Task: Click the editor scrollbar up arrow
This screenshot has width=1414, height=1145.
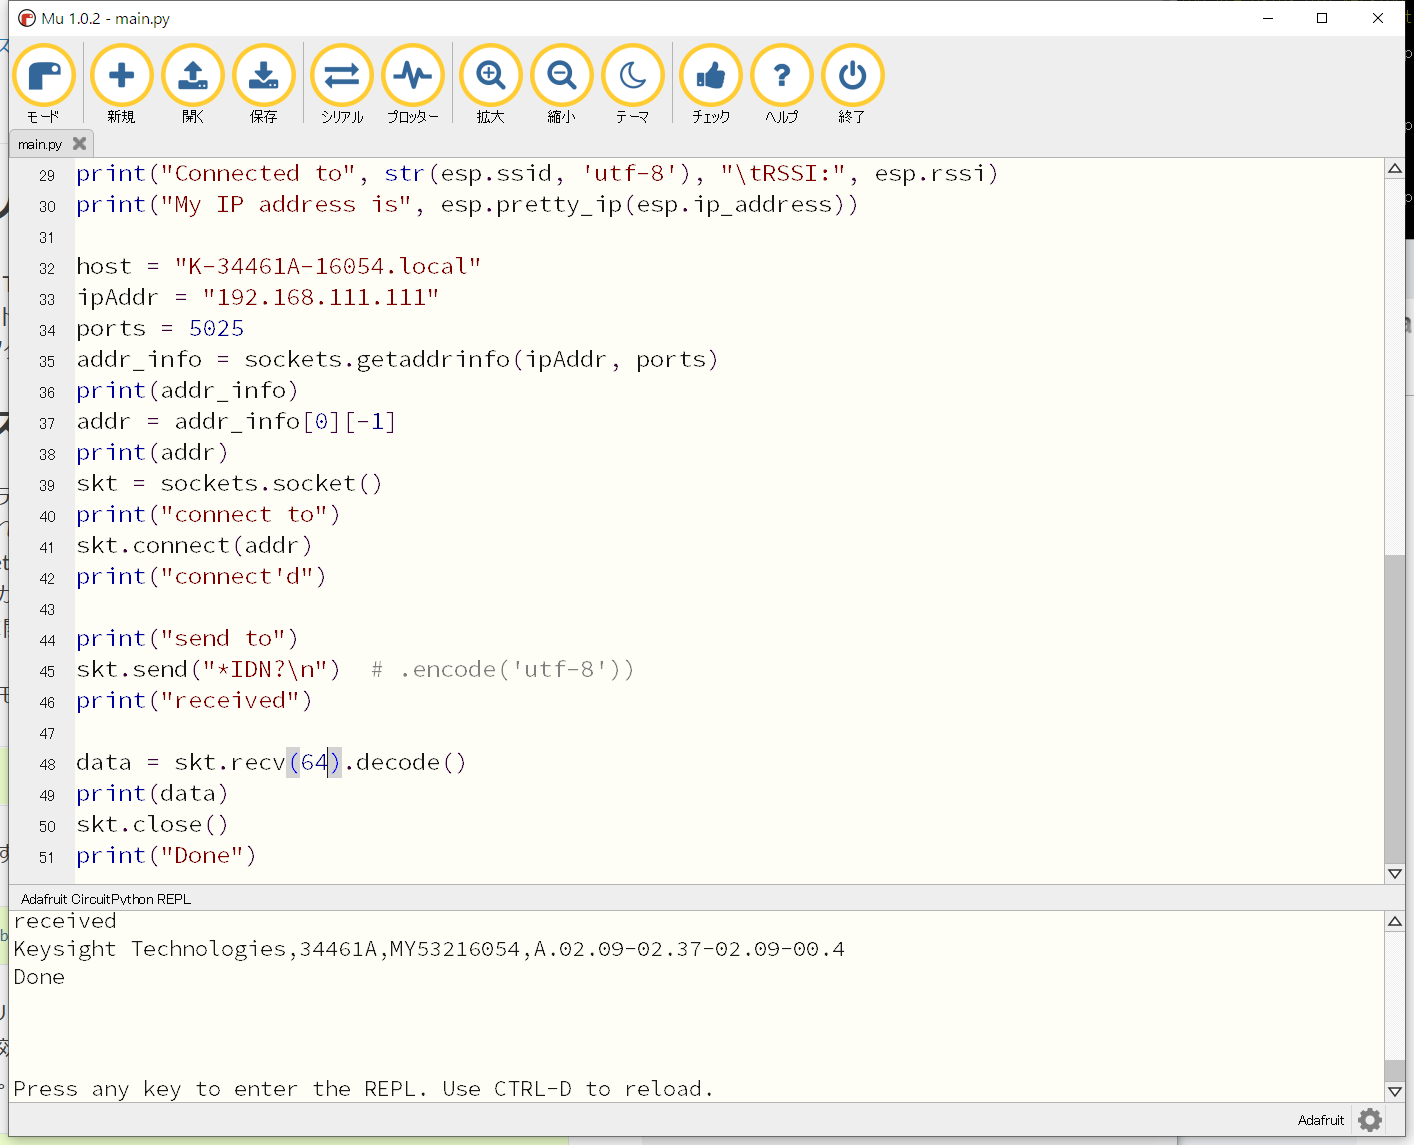Action: [1395, 168]
